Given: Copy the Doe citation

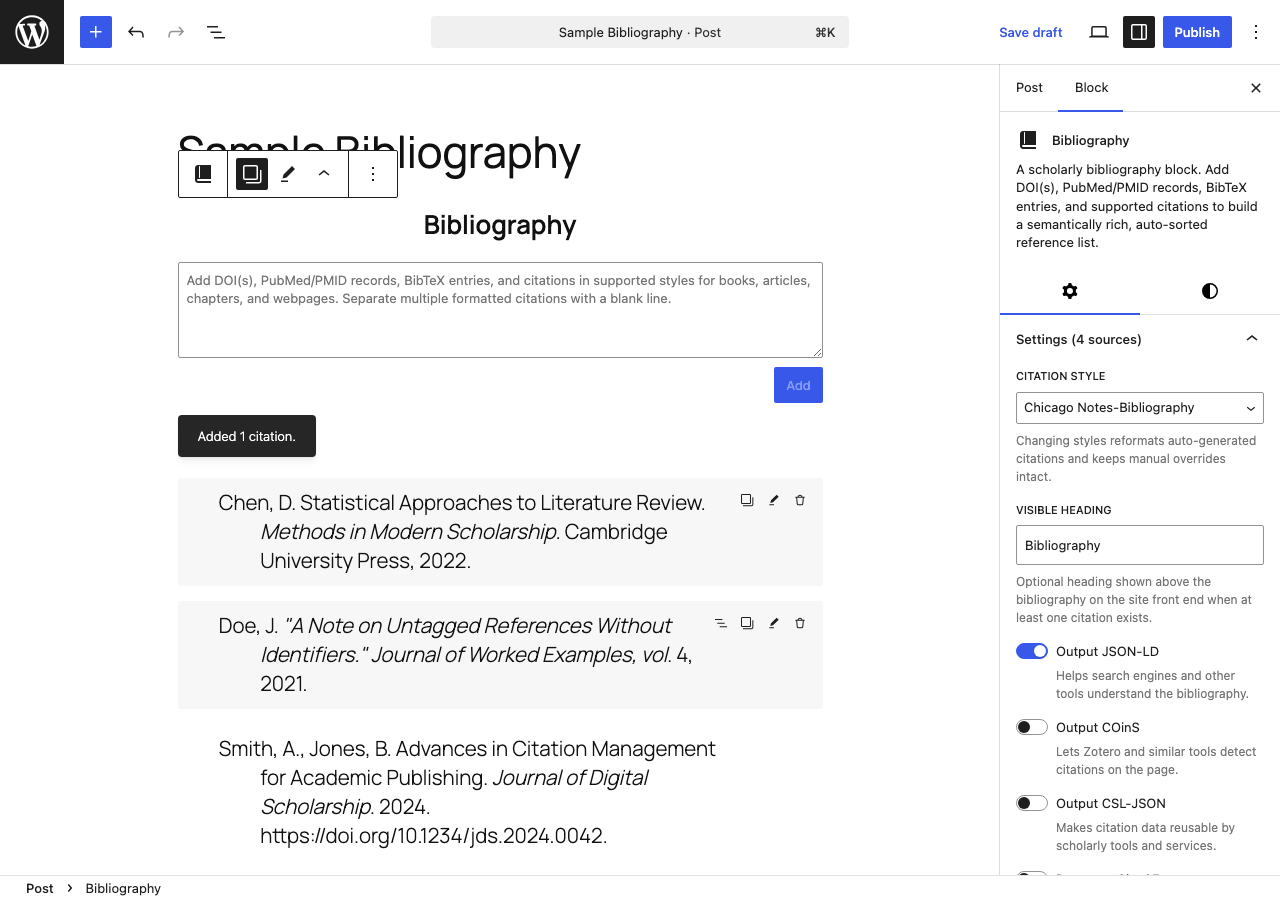Looking at the screenshot, I should point(747,623).
